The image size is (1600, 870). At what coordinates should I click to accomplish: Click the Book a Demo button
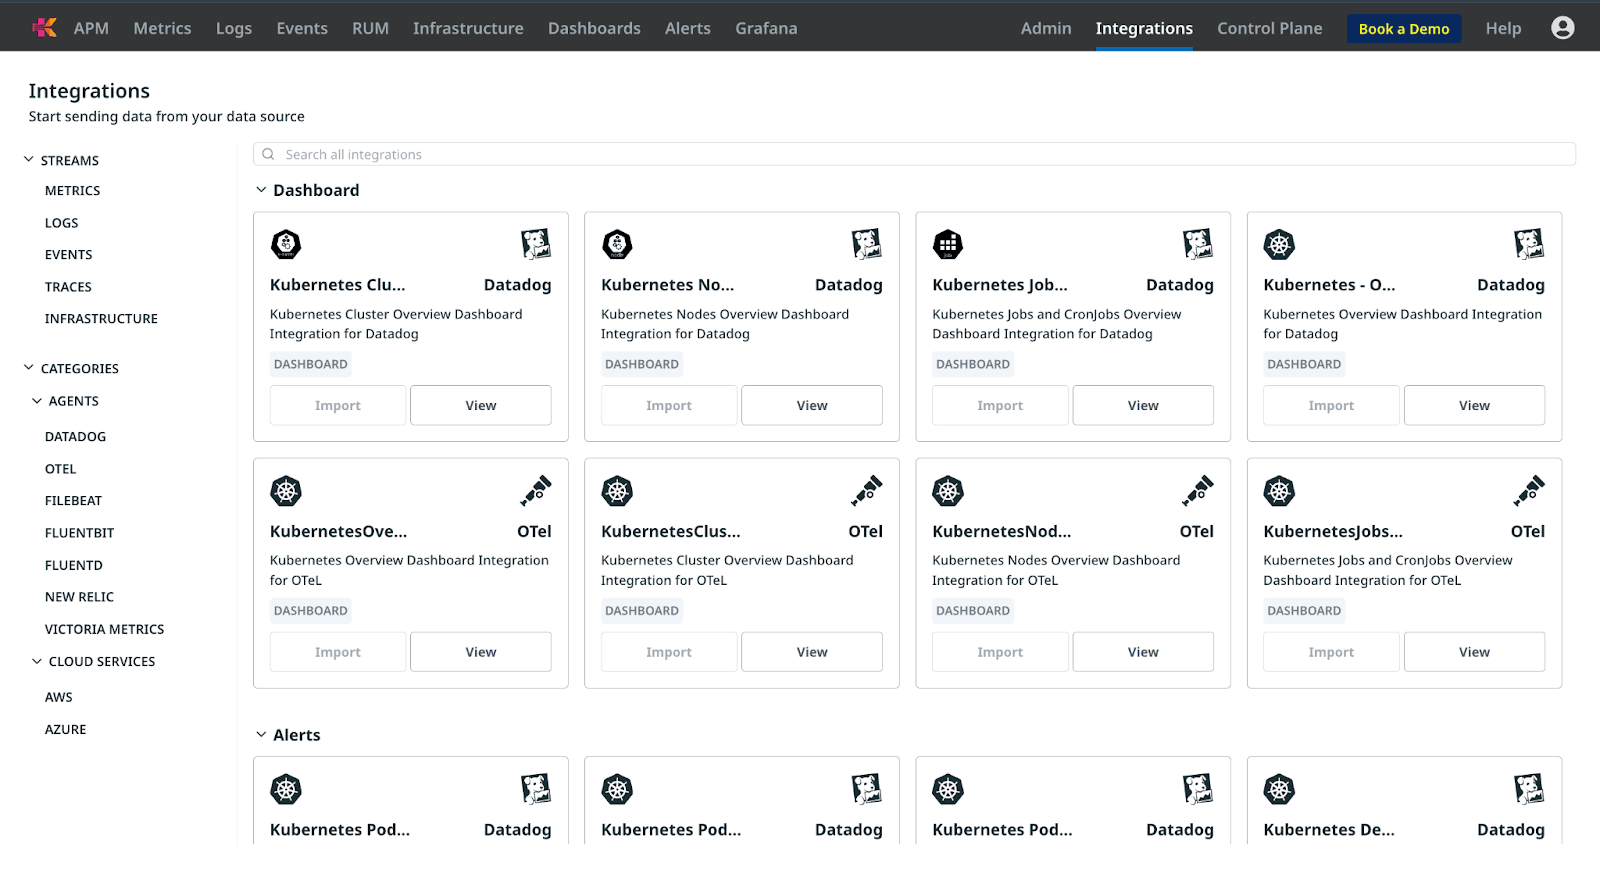point(1404,29)
